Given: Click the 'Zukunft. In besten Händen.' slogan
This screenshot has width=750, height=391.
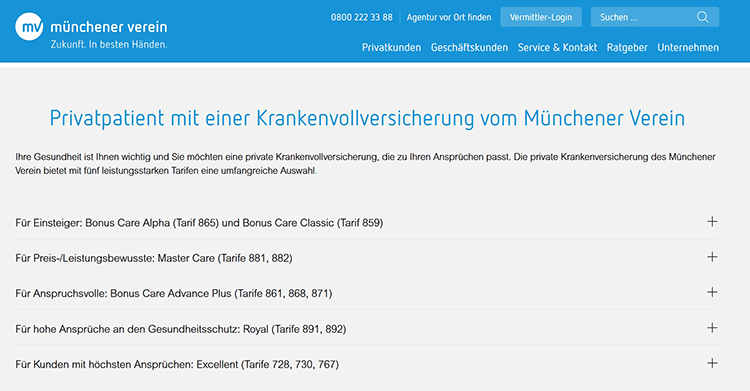Looking at the screenshot, I should click(x=109, y=45).
